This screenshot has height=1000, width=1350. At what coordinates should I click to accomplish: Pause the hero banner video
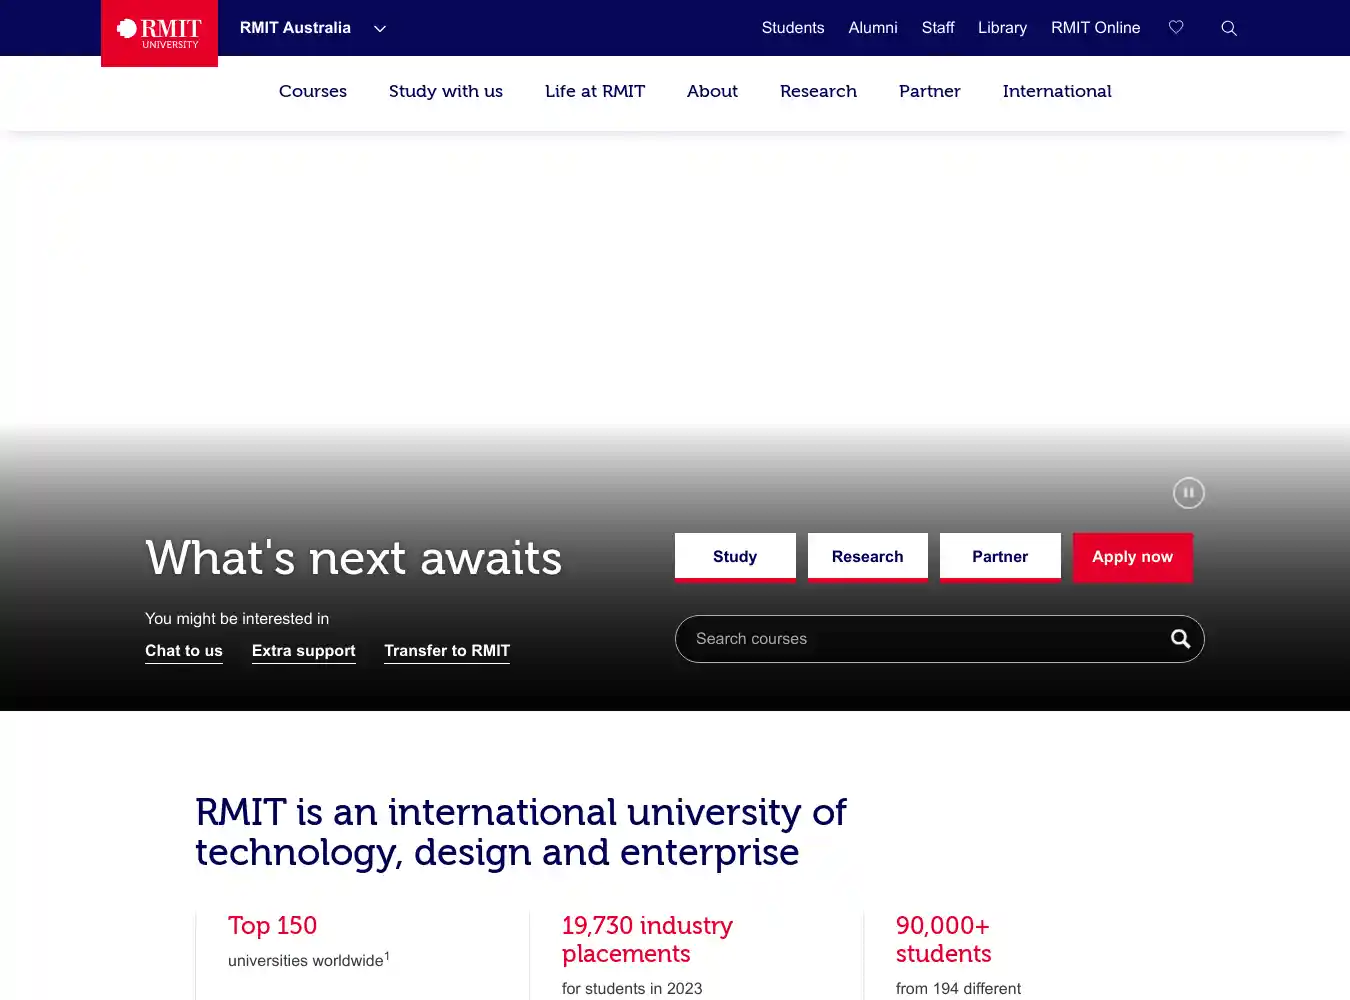pyautogui.click(x=1188, y=492)
